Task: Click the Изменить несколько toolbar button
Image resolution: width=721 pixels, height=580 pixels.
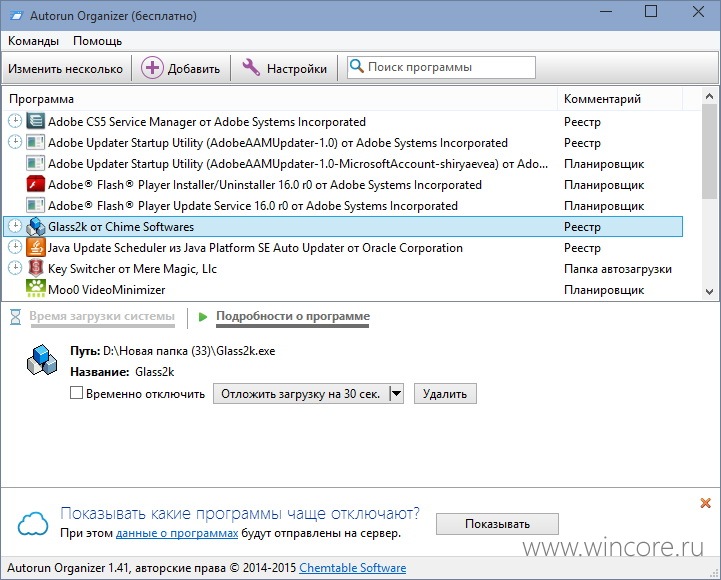Action: tap(65, 69)
